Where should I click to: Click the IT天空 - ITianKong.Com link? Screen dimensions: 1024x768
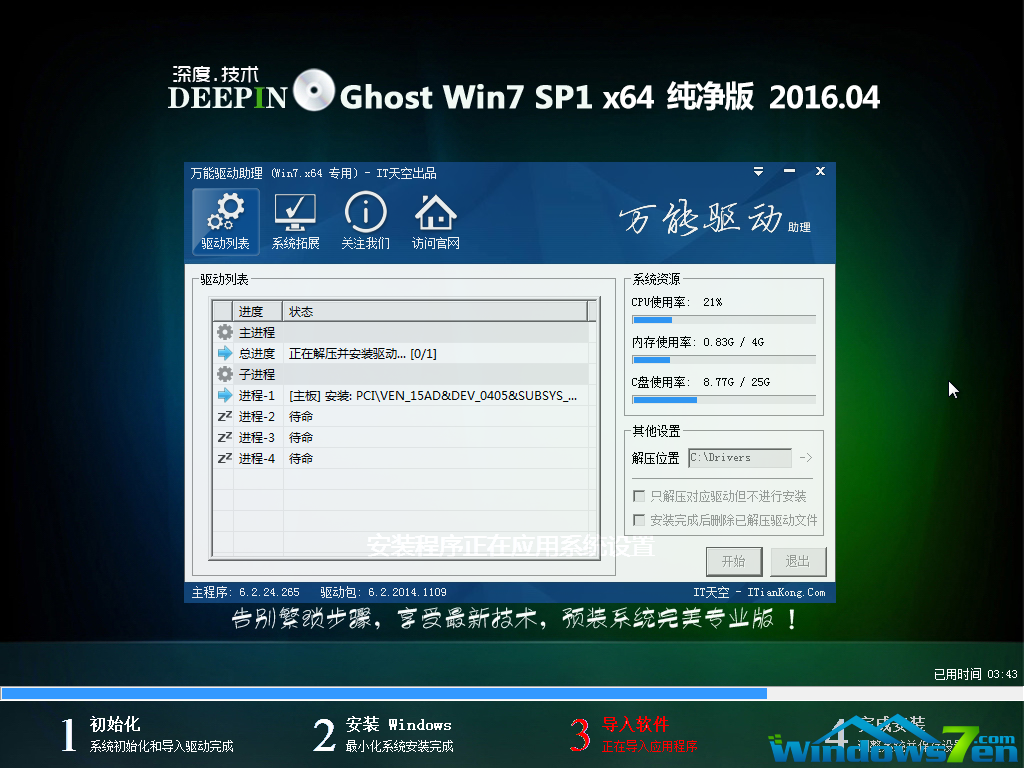(759, 592)
